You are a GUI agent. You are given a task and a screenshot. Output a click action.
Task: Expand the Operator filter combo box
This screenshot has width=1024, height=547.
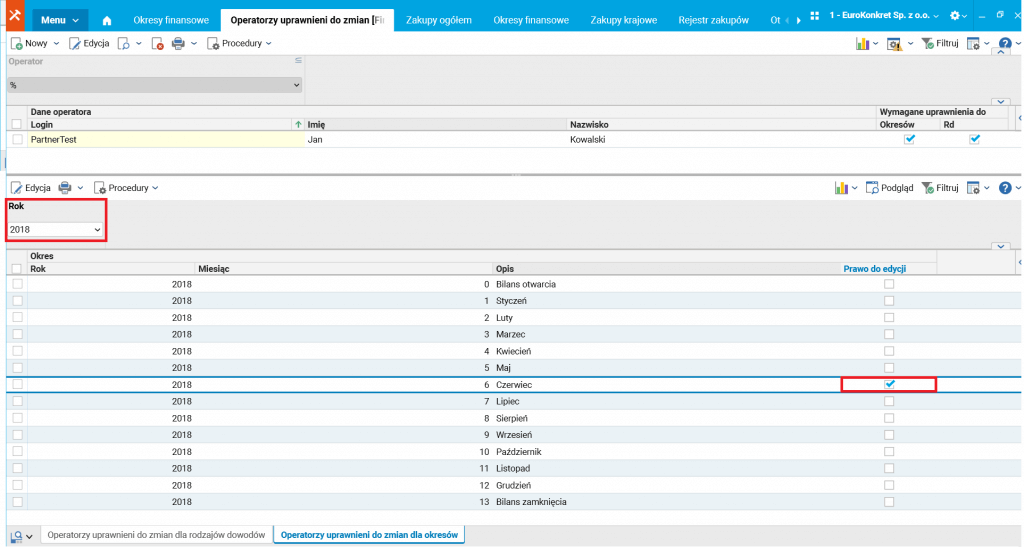pyautogui.click(x=155, y=85)
